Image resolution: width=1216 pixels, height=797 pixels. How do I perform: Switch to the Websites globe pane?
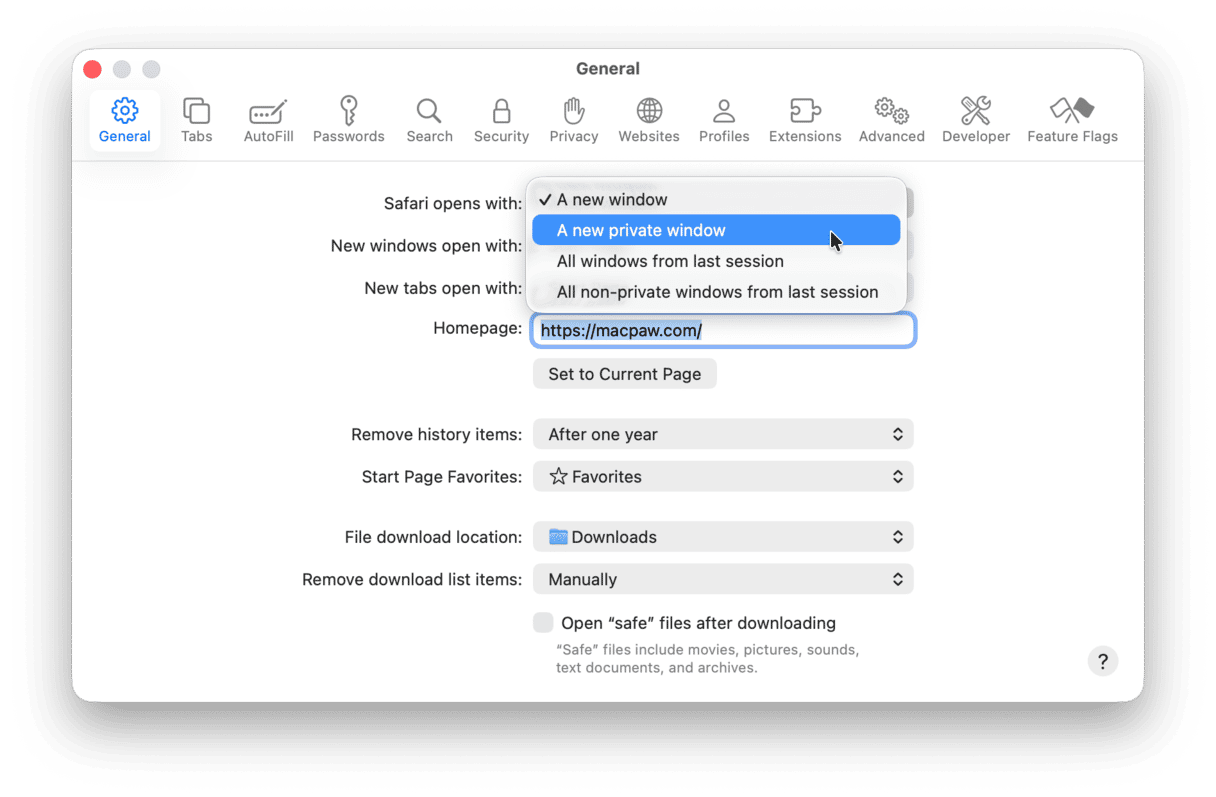648,120
